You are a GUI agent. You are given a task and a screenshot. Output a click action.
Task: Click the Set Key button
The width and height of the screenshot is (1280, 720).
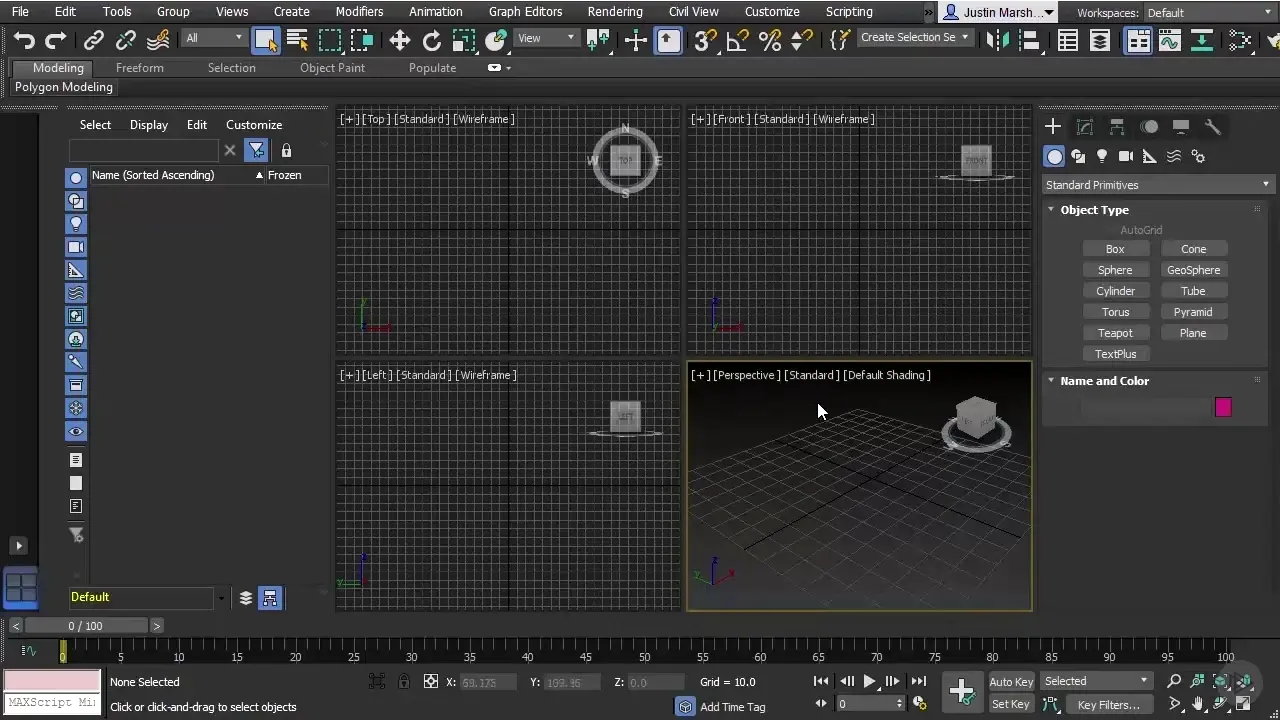[1010, 704]
